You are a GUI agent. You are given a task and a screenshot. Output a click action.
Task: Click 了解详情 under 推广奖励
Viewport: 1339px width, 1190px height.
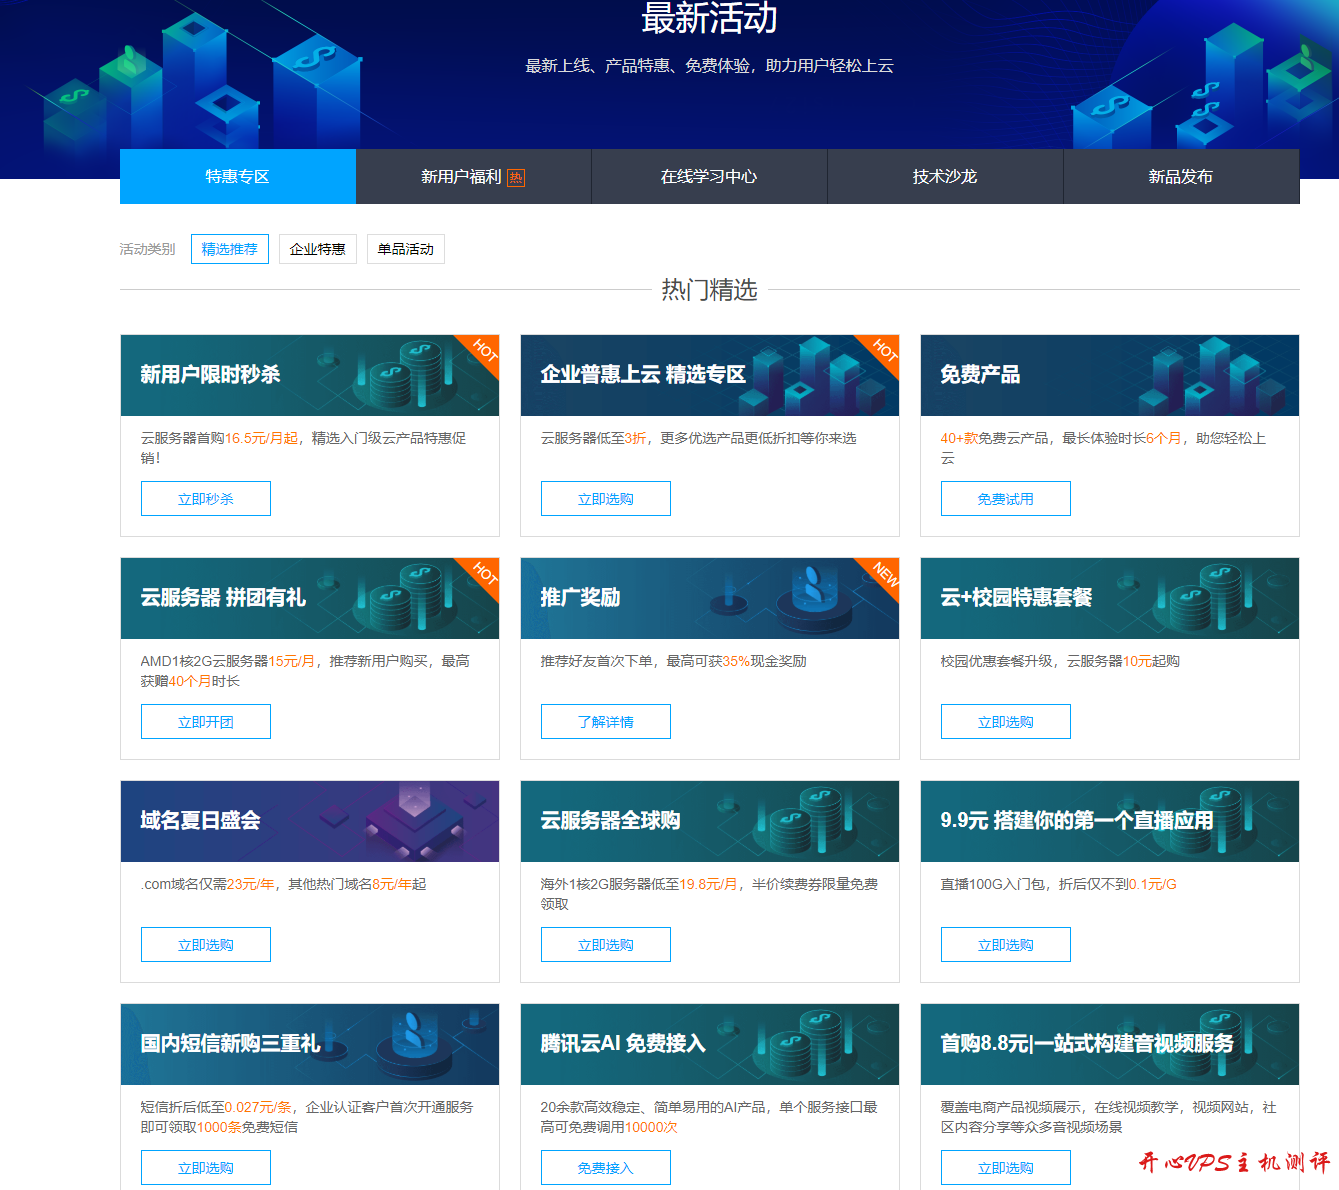click(606, 722)
